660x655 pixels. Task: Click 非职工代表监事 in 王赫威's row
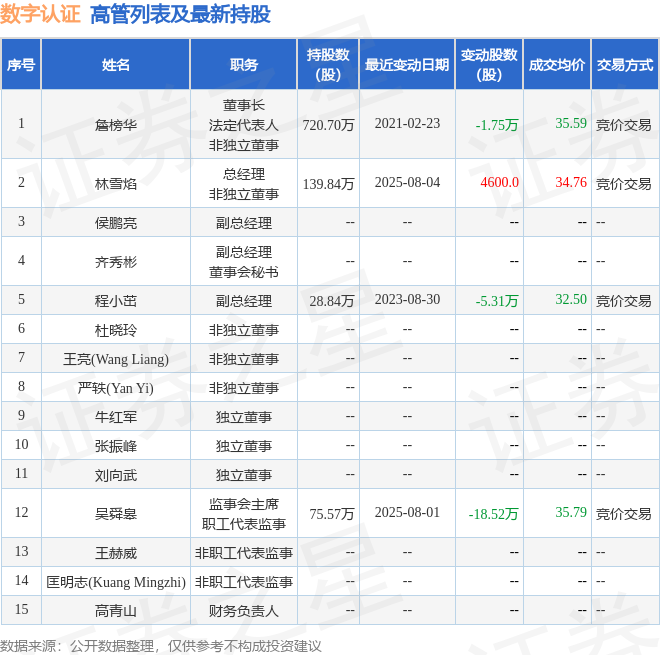[x=244, y=553]
